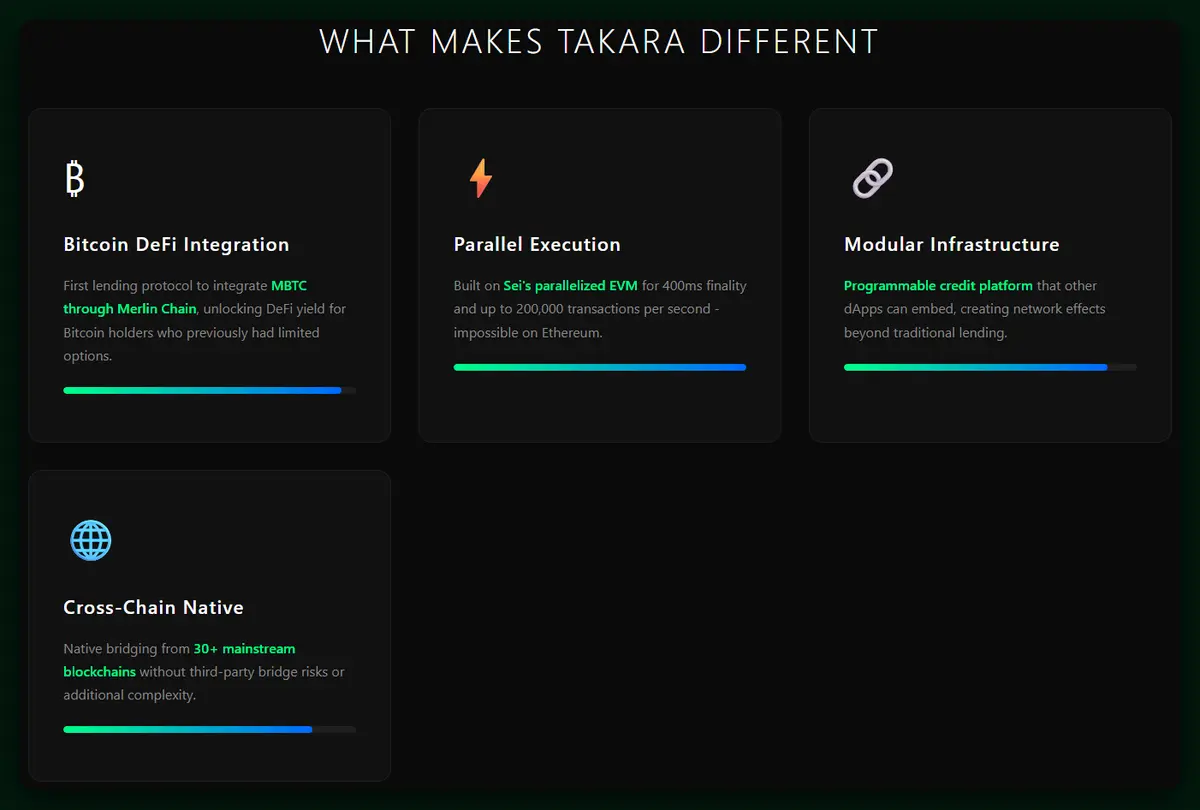Click the 'What Makes Takara Different' title
The height and width of the screenshot is (810, 1200).
[599, 42]
